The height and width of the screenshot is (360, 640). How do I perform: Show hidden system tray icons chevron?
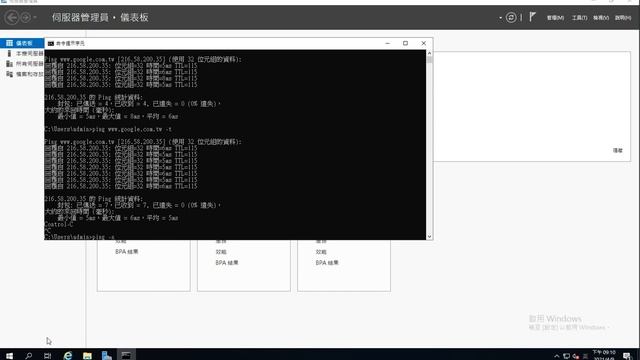(x=556, y=356)
